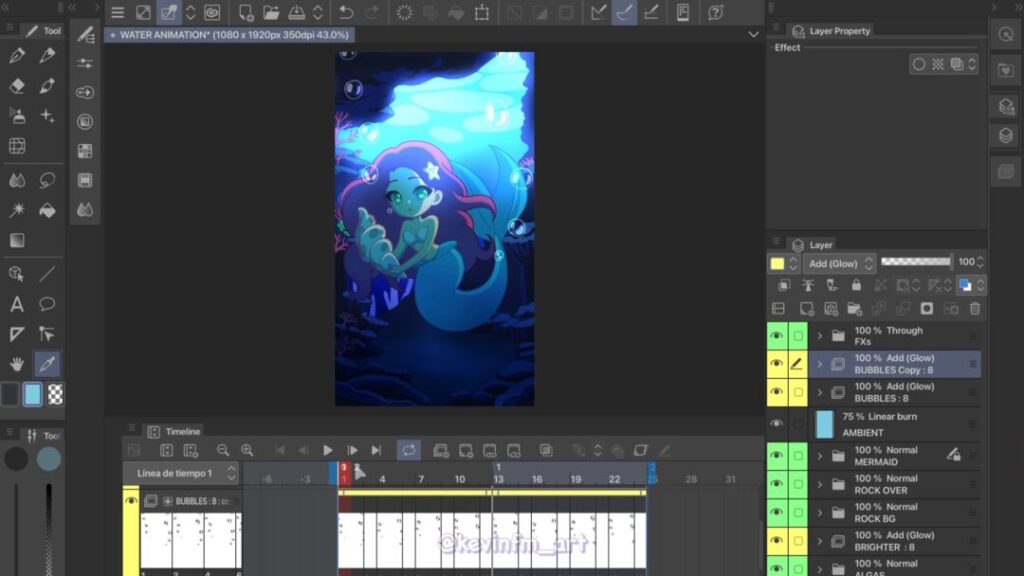This screenshot has height=576, width=1024.
Task: Open the canvas tab dropdown chevron
Action: [x=753, y=35]
